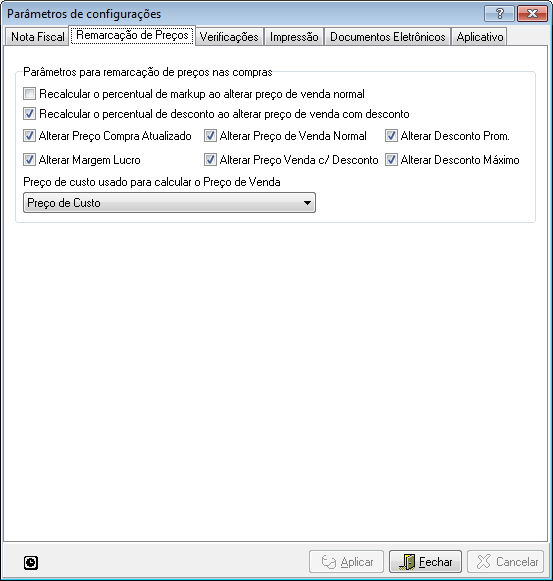The height and width of the screenshot is (581, 553).
Task: Open the Preço de Custo dropdown
Action: [x=169, y=203]
